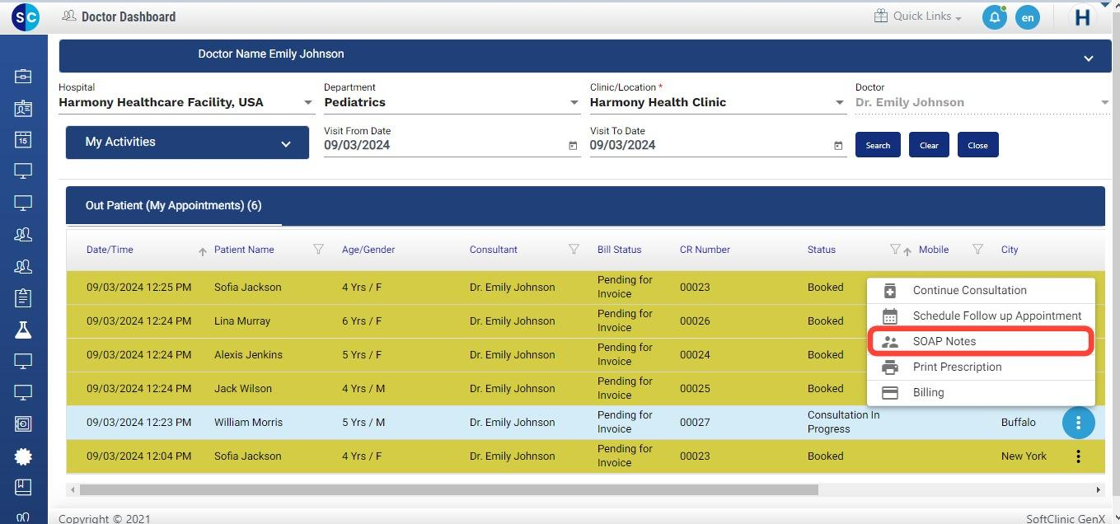The image size is (1120, 524).
Task: Open the settings gear icon in sidebar
Action: [23, 456]
